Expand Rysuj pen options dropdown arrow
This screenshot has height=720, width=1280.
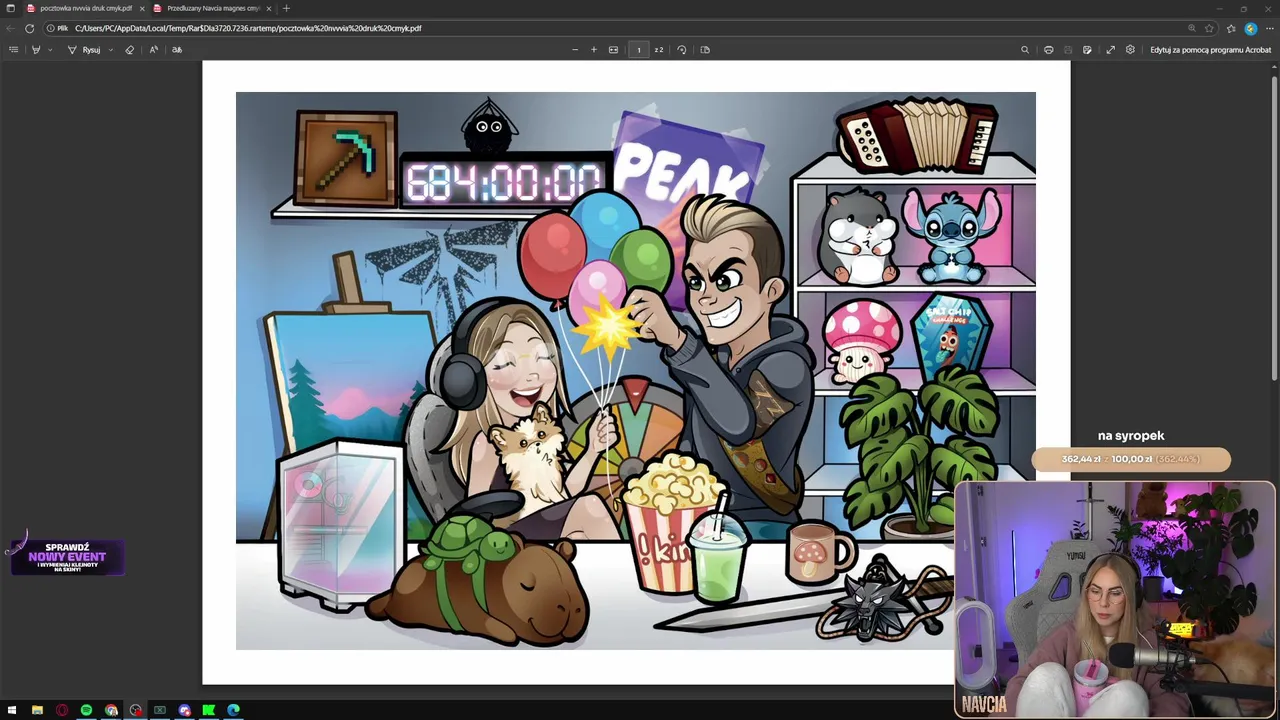(x=110, y=50)
